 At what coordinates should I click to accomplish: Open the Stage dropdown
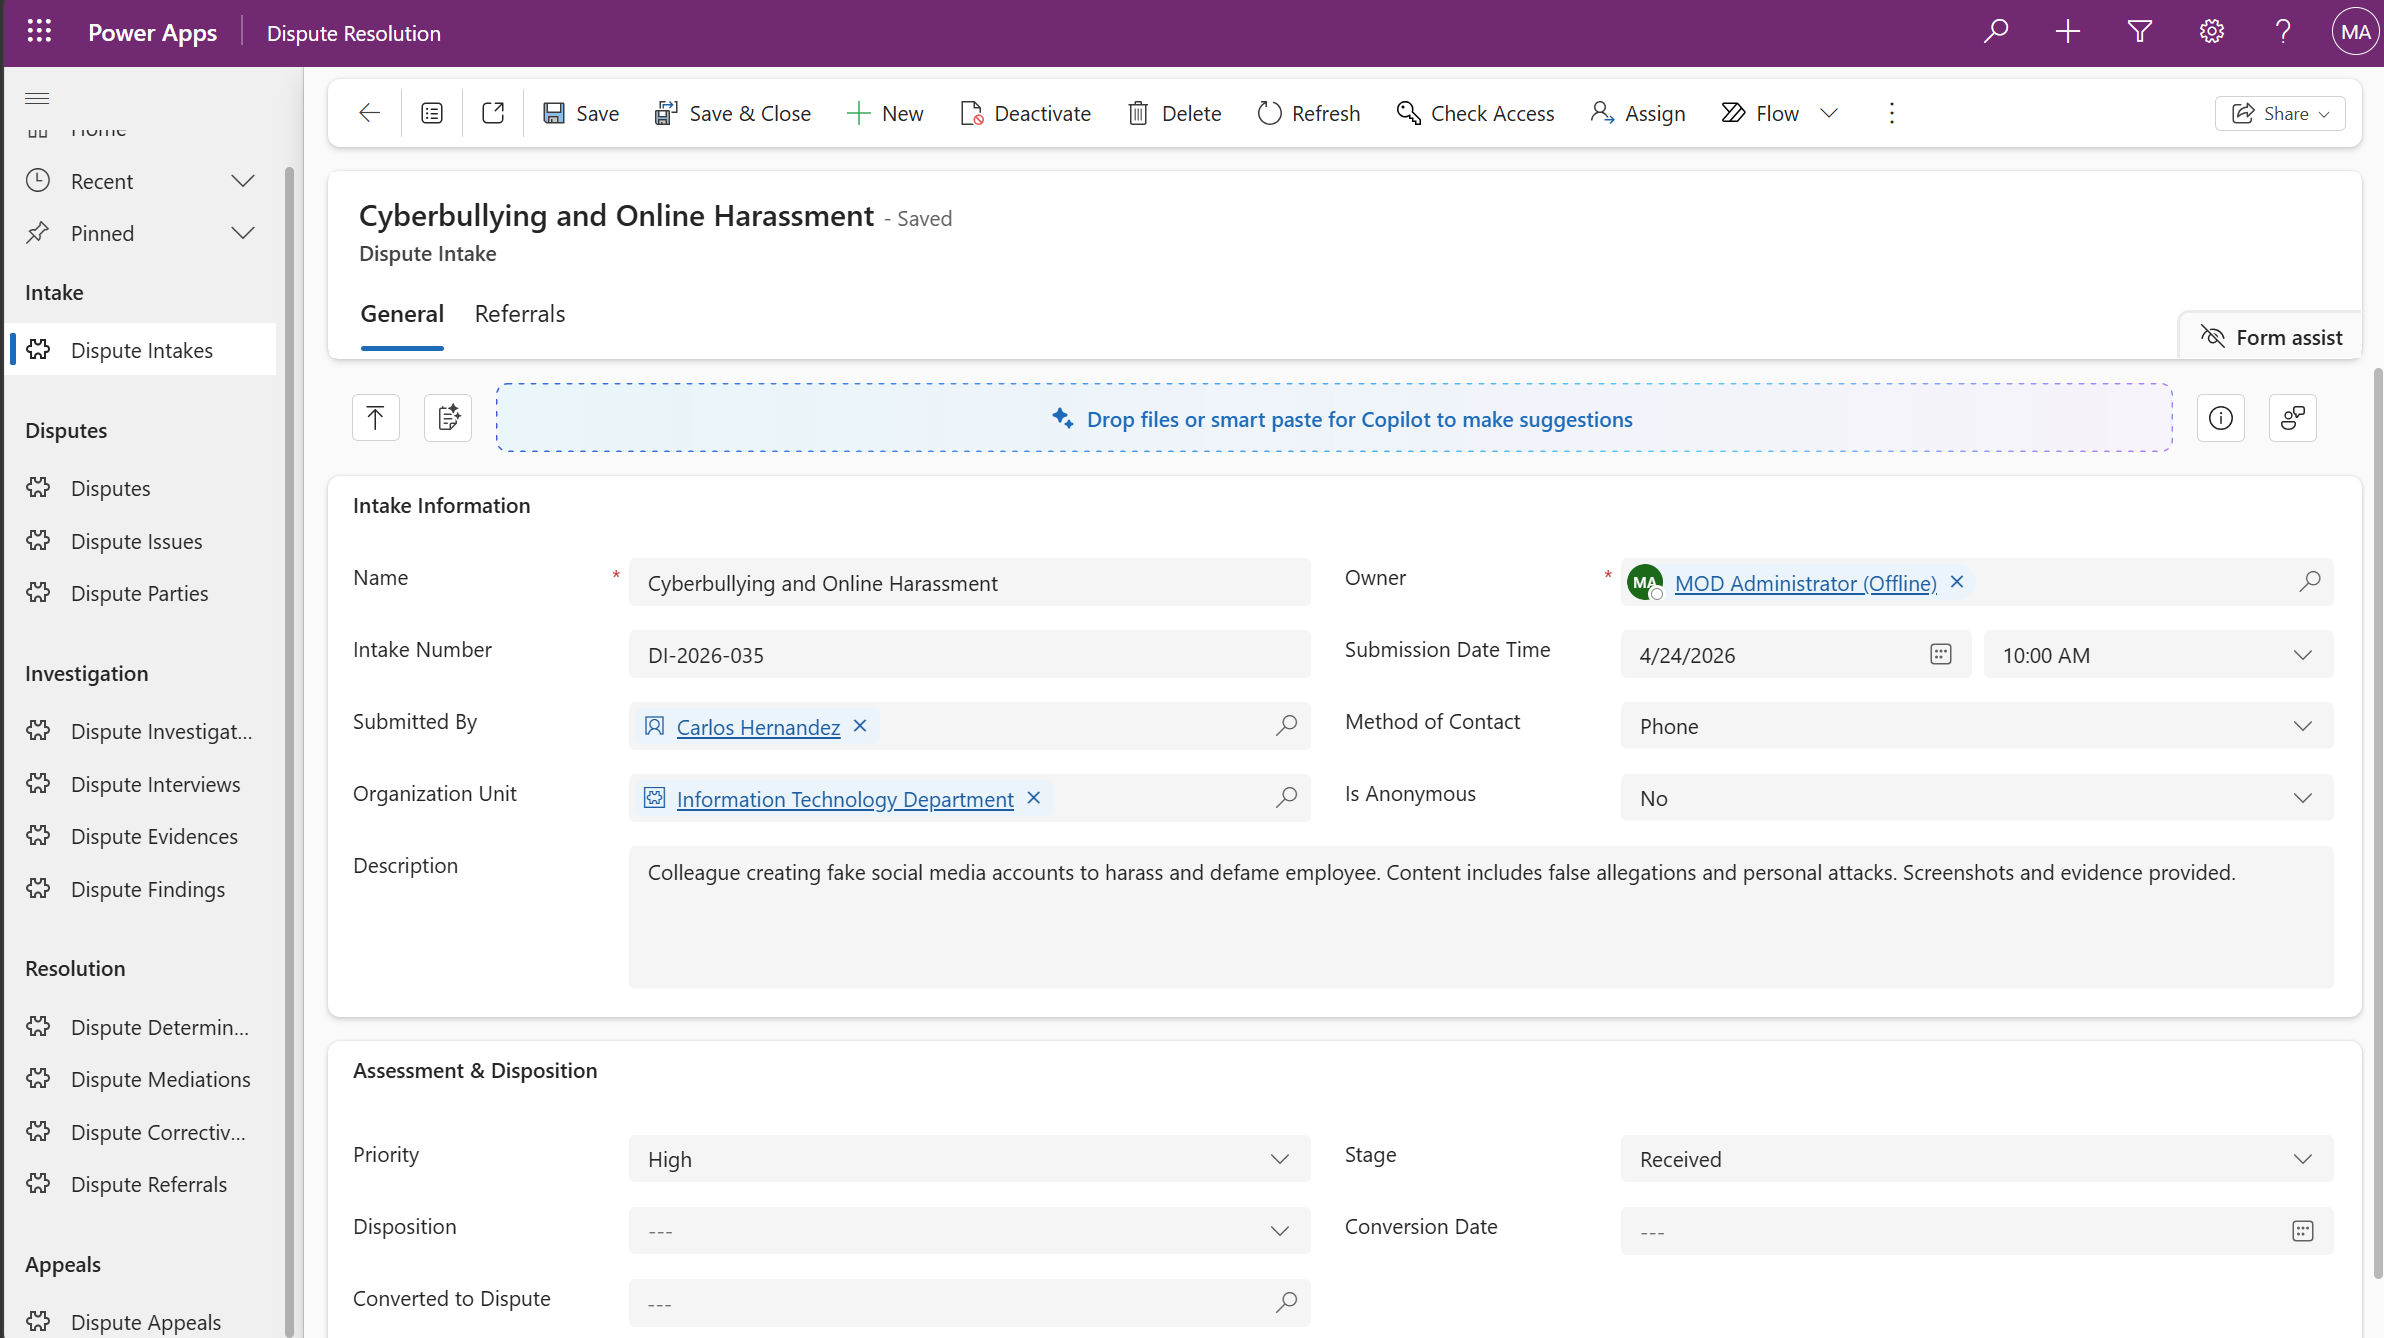[x=1976, y=1159]
